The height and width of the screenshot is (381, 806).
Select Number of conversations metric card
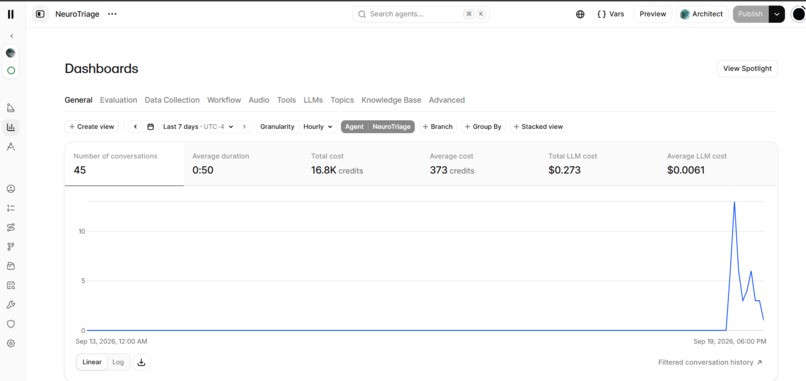(124, 164)
